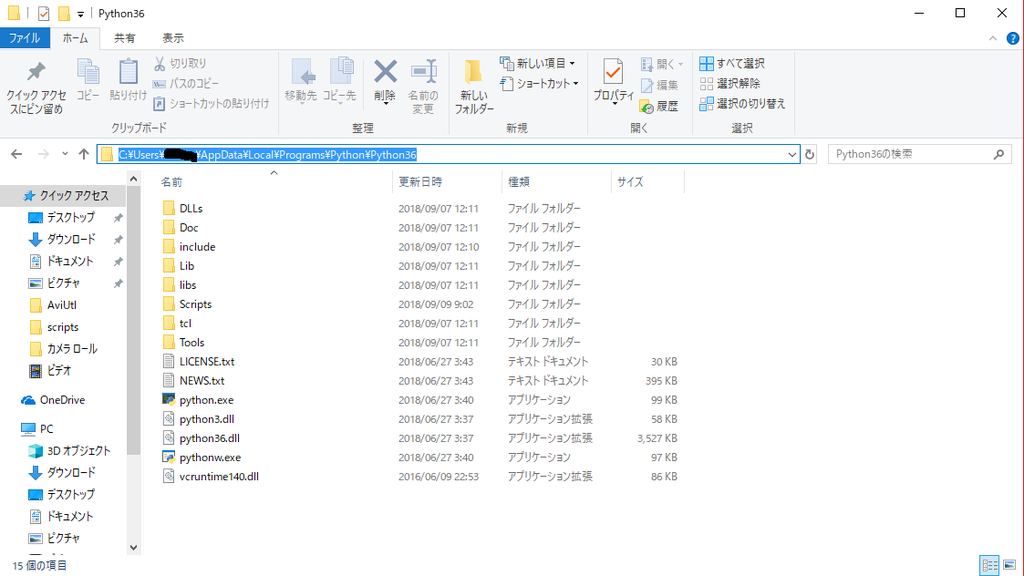This screenshot has width=1024, height=576.
Task: Switch to Large icons view in status bar
Action: 1010,565
